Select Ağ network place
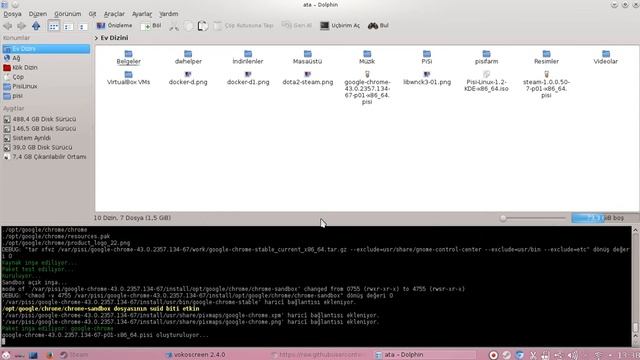The image size is (640, 360). [x=46, y=58]
